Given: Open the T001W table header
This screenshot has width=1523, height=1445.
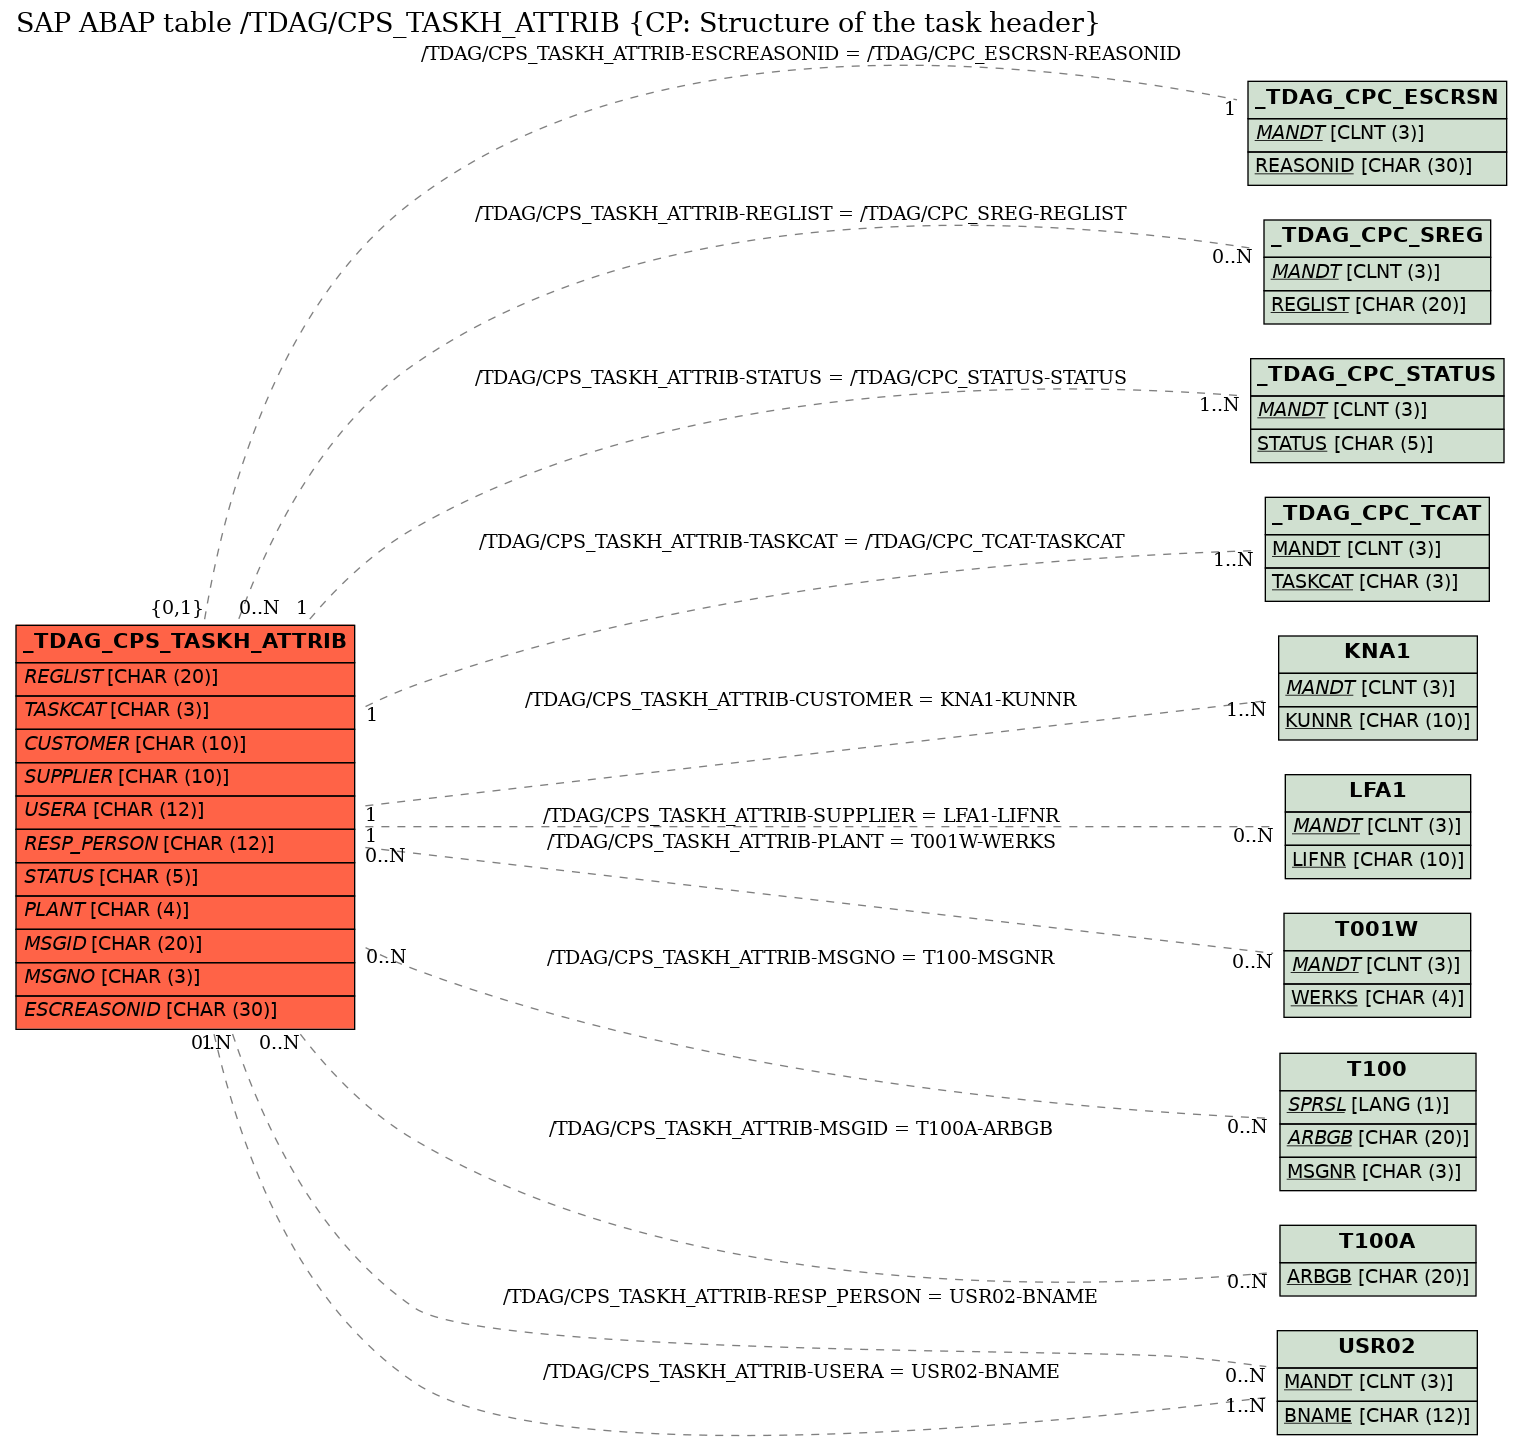Looking at the screenshot, I should [x=1377, y=930].
